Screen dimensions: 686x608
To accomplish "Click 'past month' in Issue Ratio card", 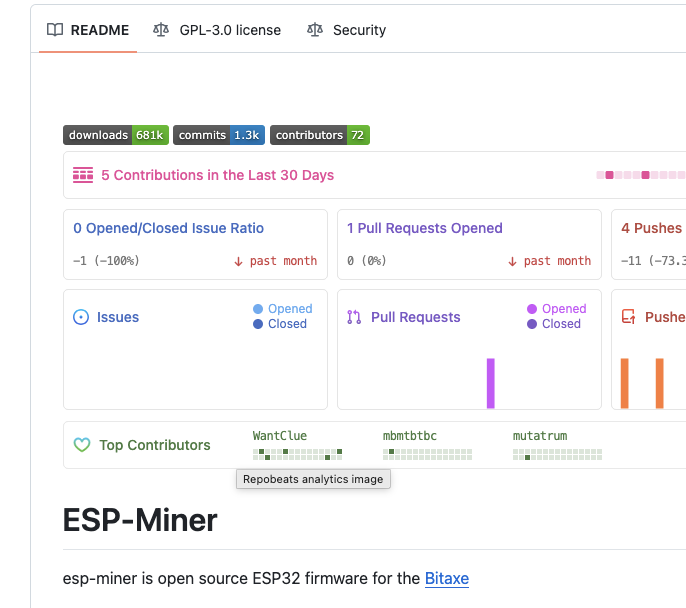I will click(284, 261).
